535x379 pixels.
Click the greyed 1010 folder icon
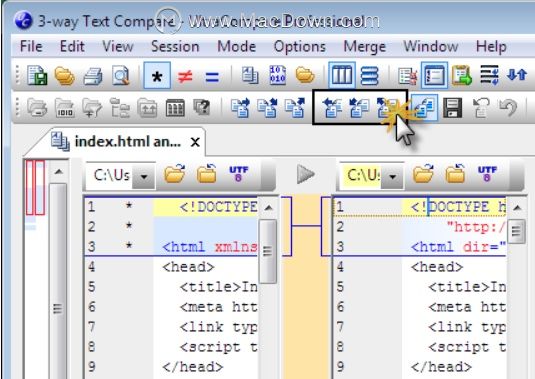coord(65,108)
